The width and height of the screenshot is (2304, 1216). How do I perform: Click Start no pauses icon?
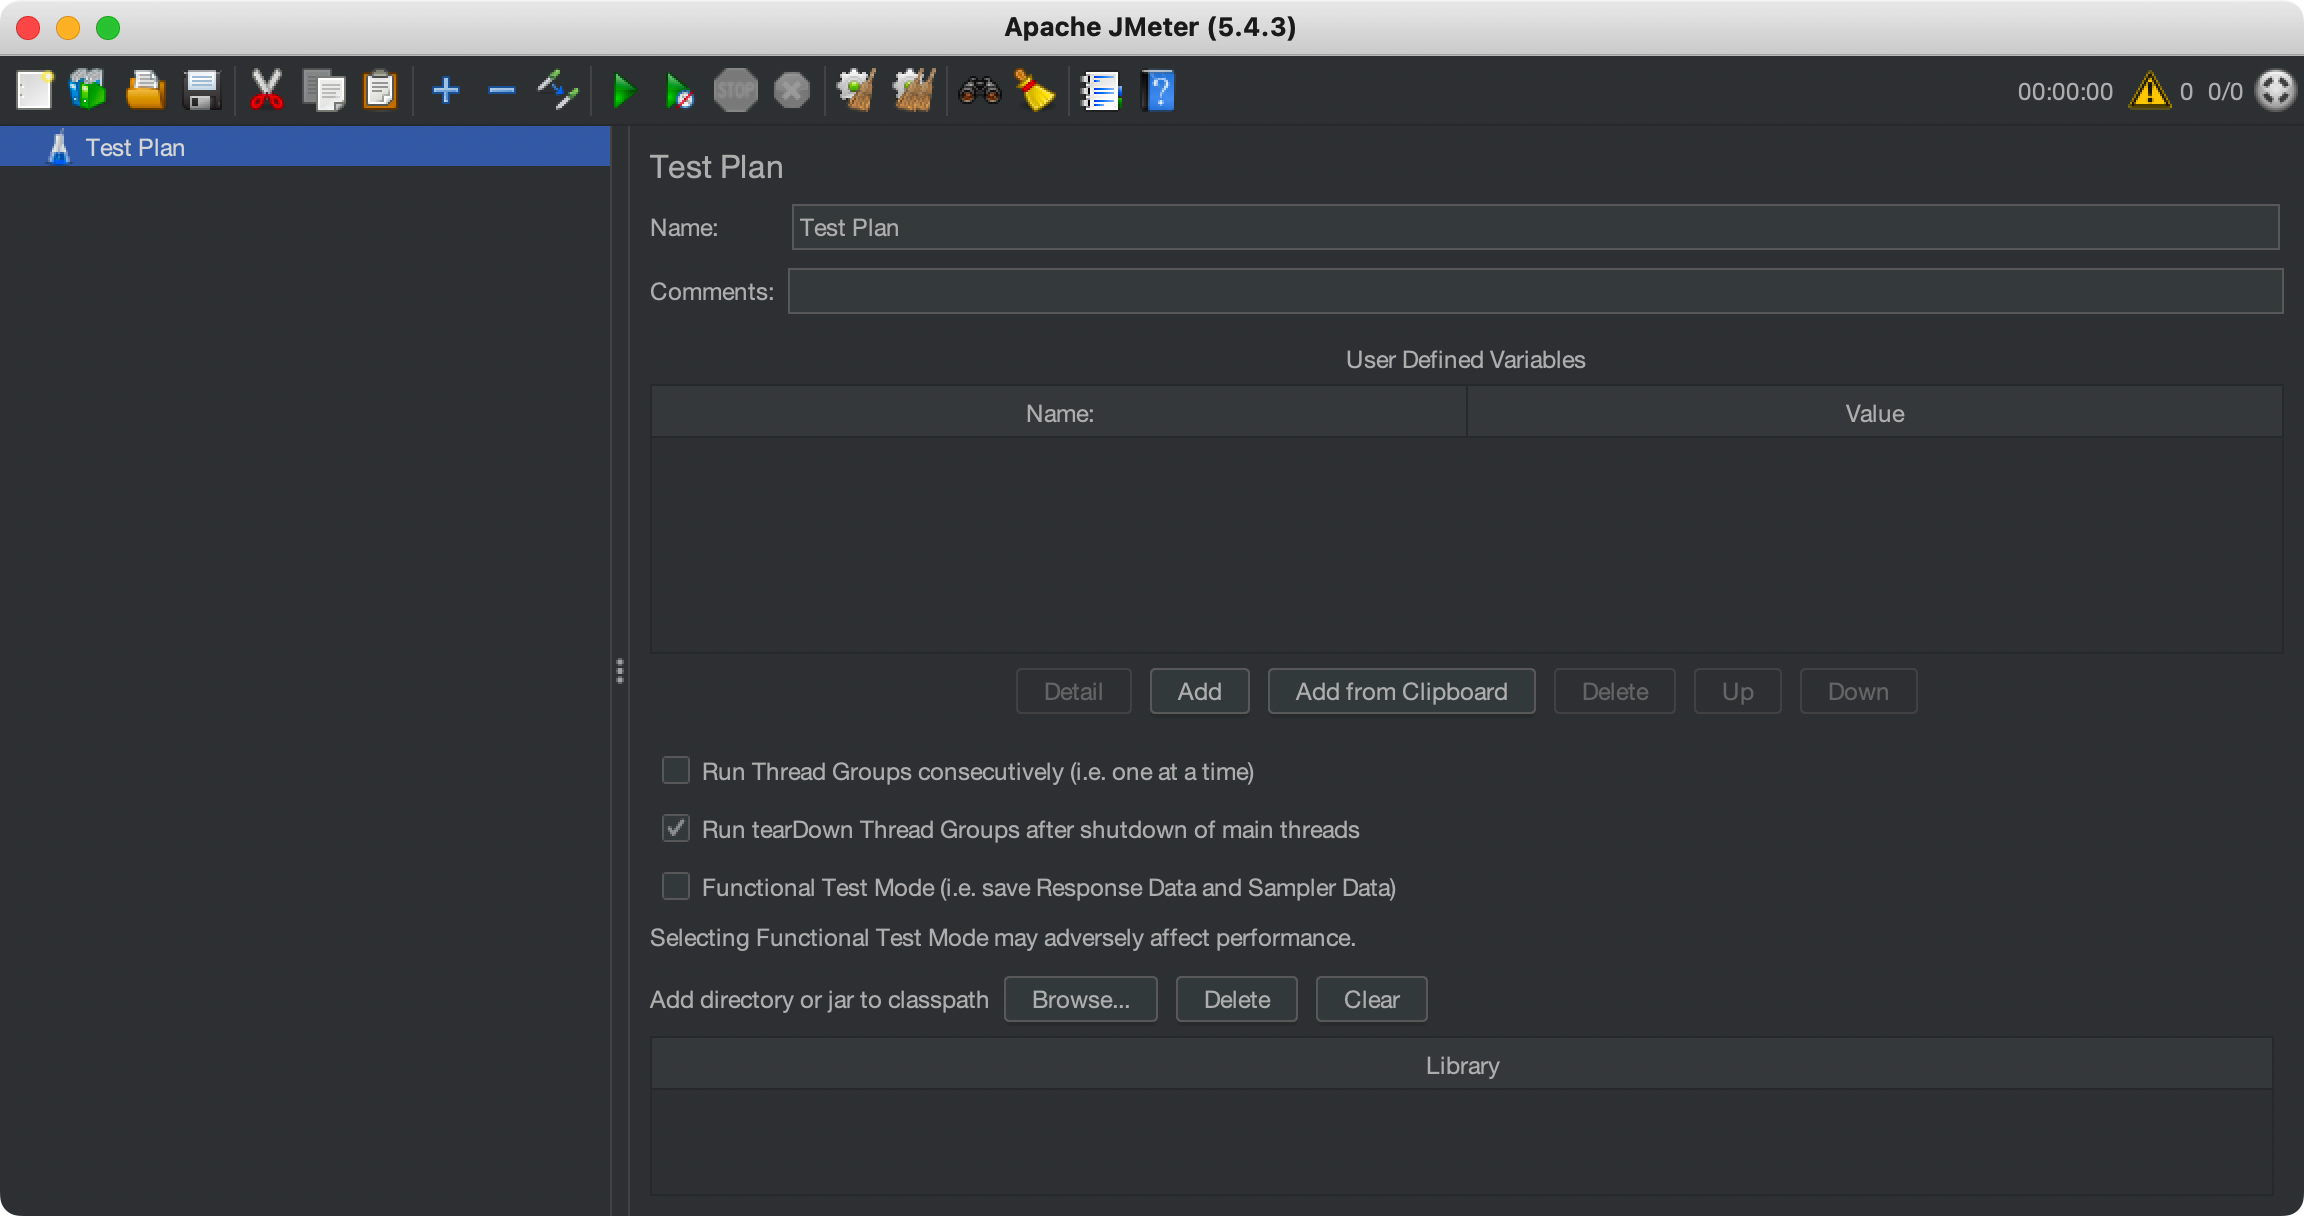[x=679, y=91]
